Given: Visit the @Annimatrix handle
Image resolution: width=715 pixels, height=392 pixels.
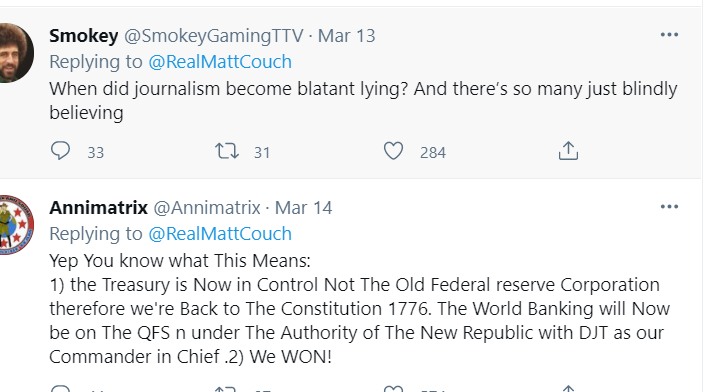Looking at the screenshot, I should pyautogui.click(x=207, y=207).
